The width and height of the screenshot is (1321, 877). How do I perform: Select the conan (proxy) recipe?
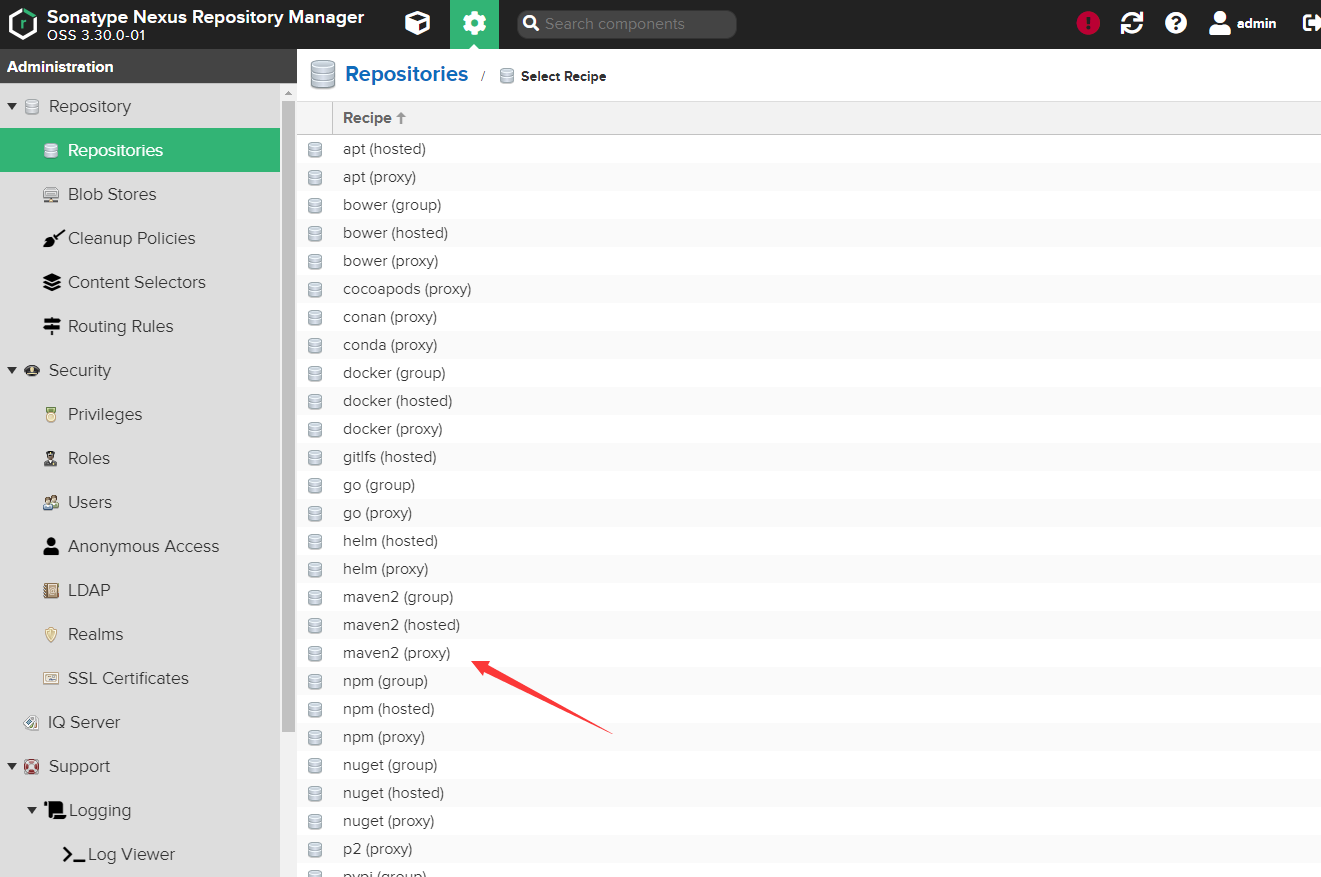[809, 317]
